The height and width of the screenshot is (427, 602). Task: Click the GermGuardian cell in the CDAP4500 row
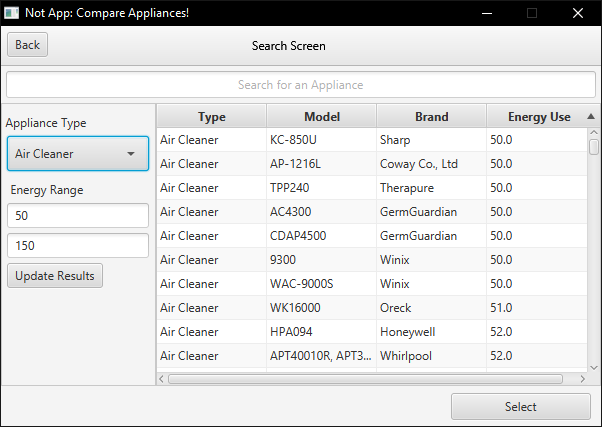coord(432,236)
